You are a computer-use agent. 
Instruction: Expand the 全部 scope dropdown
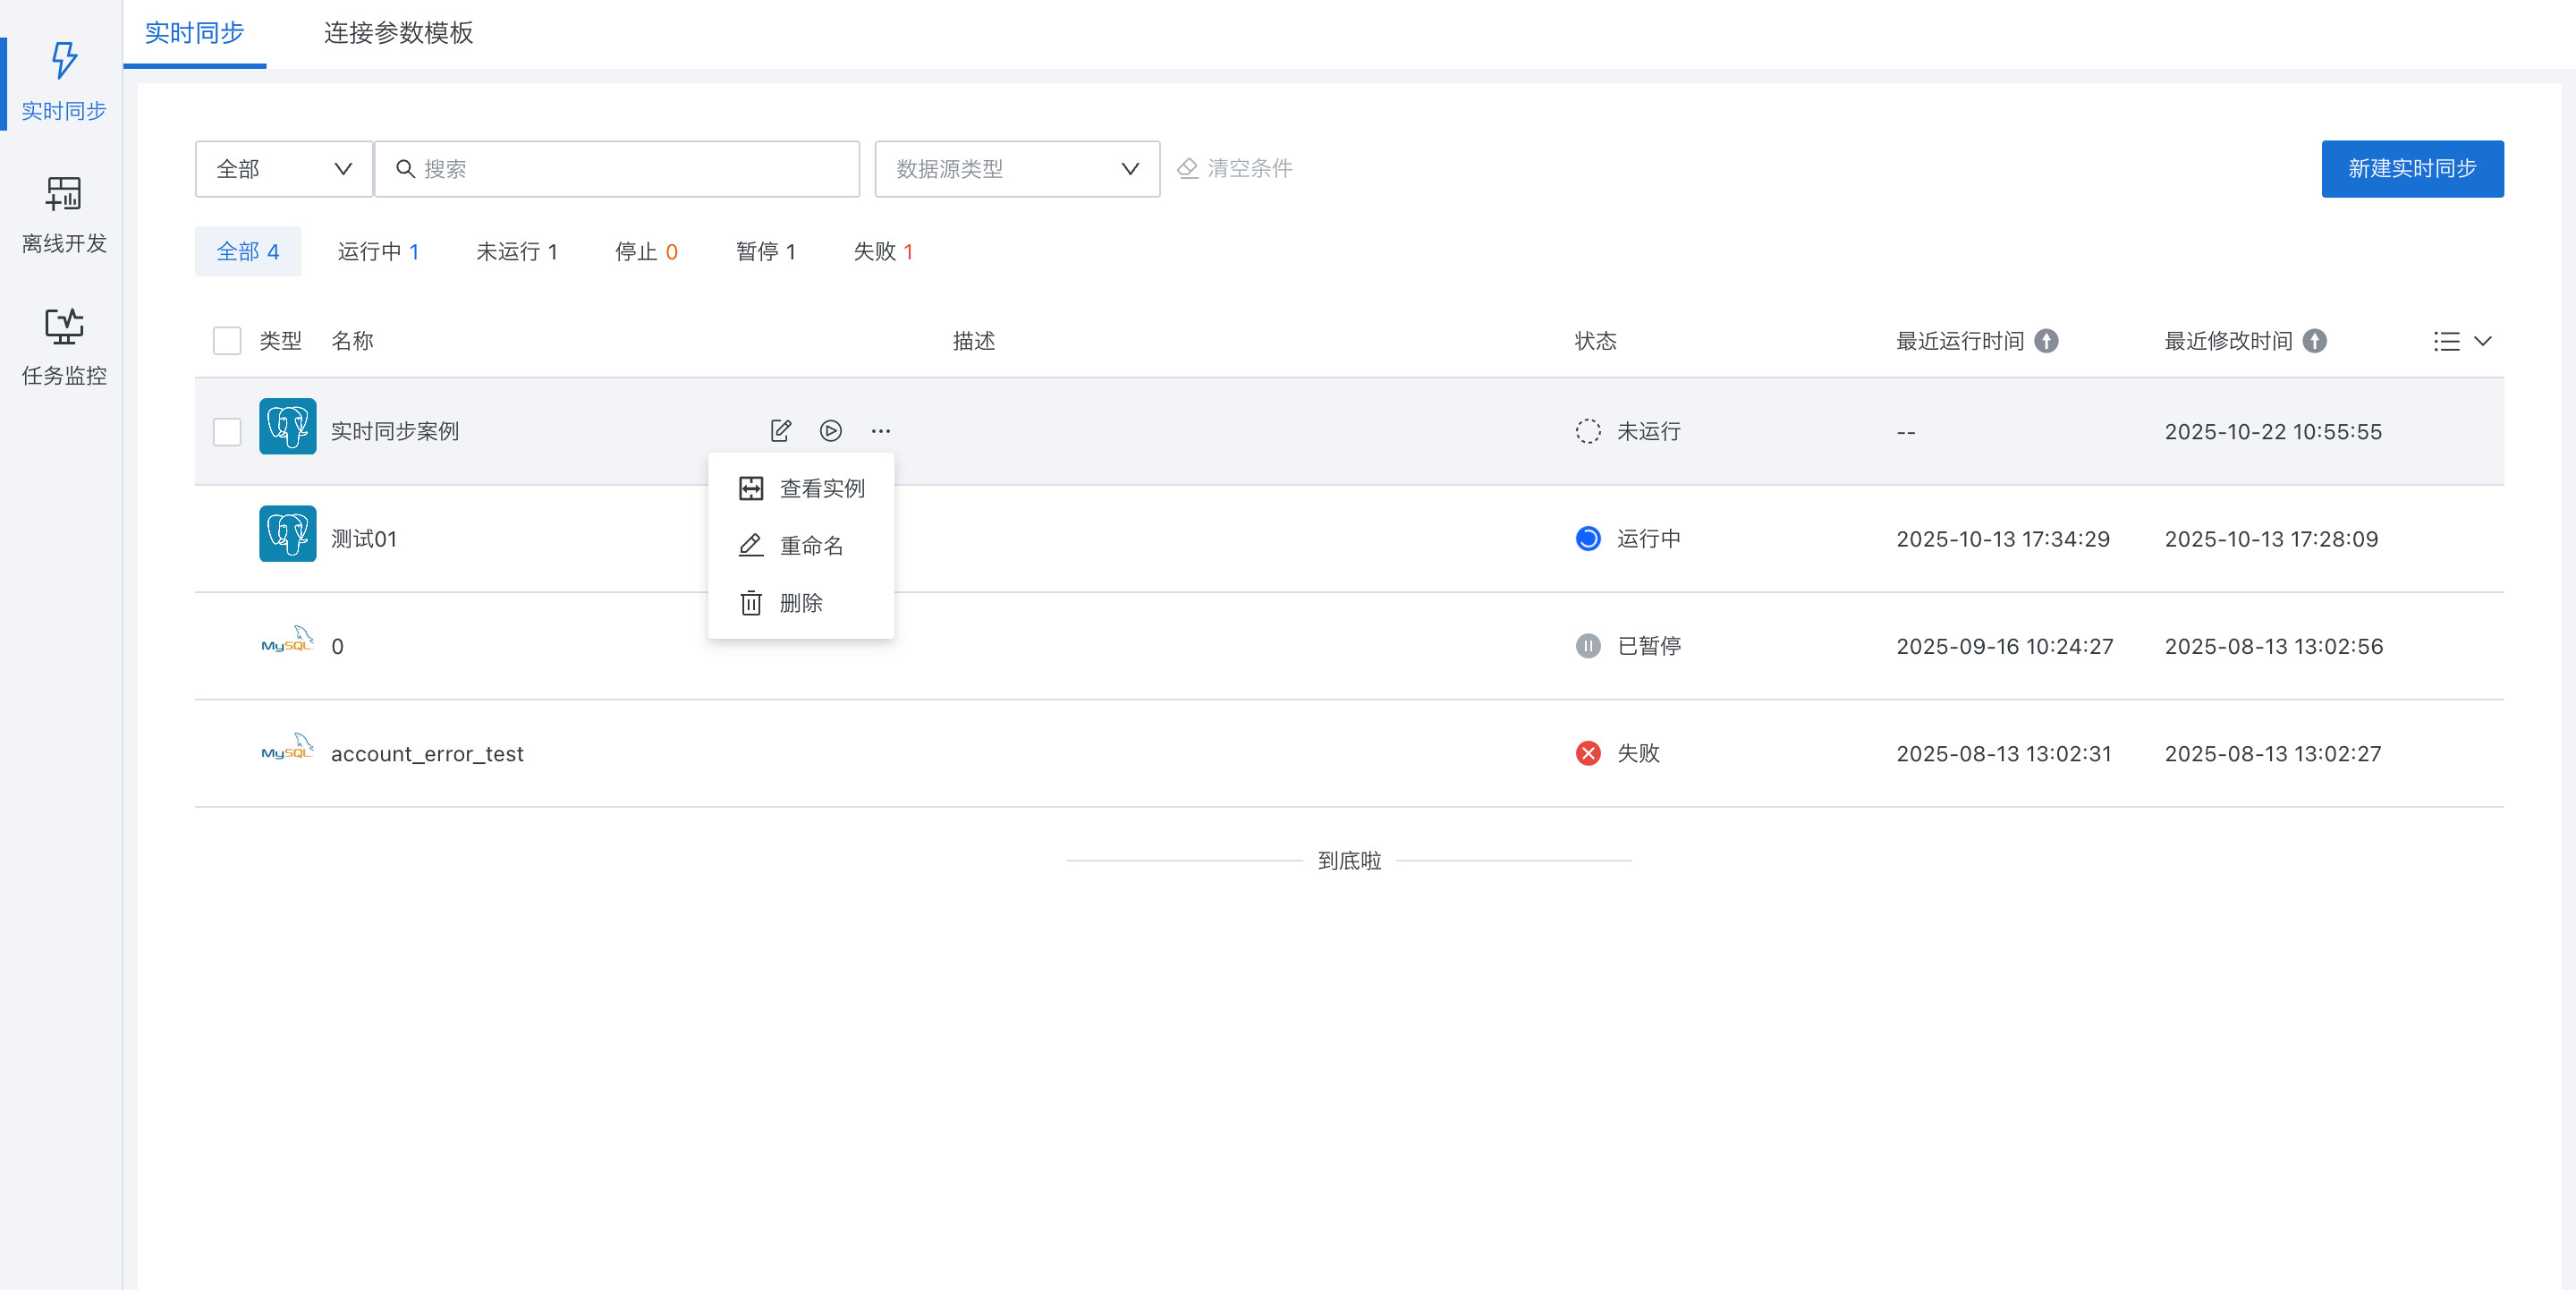[x=283, y=169]
